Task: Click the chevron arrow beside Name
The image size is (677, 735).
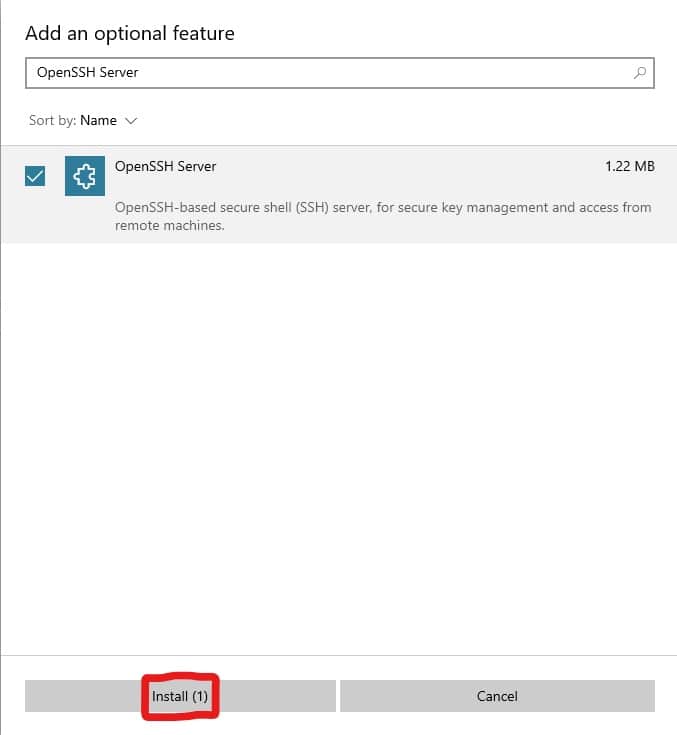Action: click(x=131, y=121)
